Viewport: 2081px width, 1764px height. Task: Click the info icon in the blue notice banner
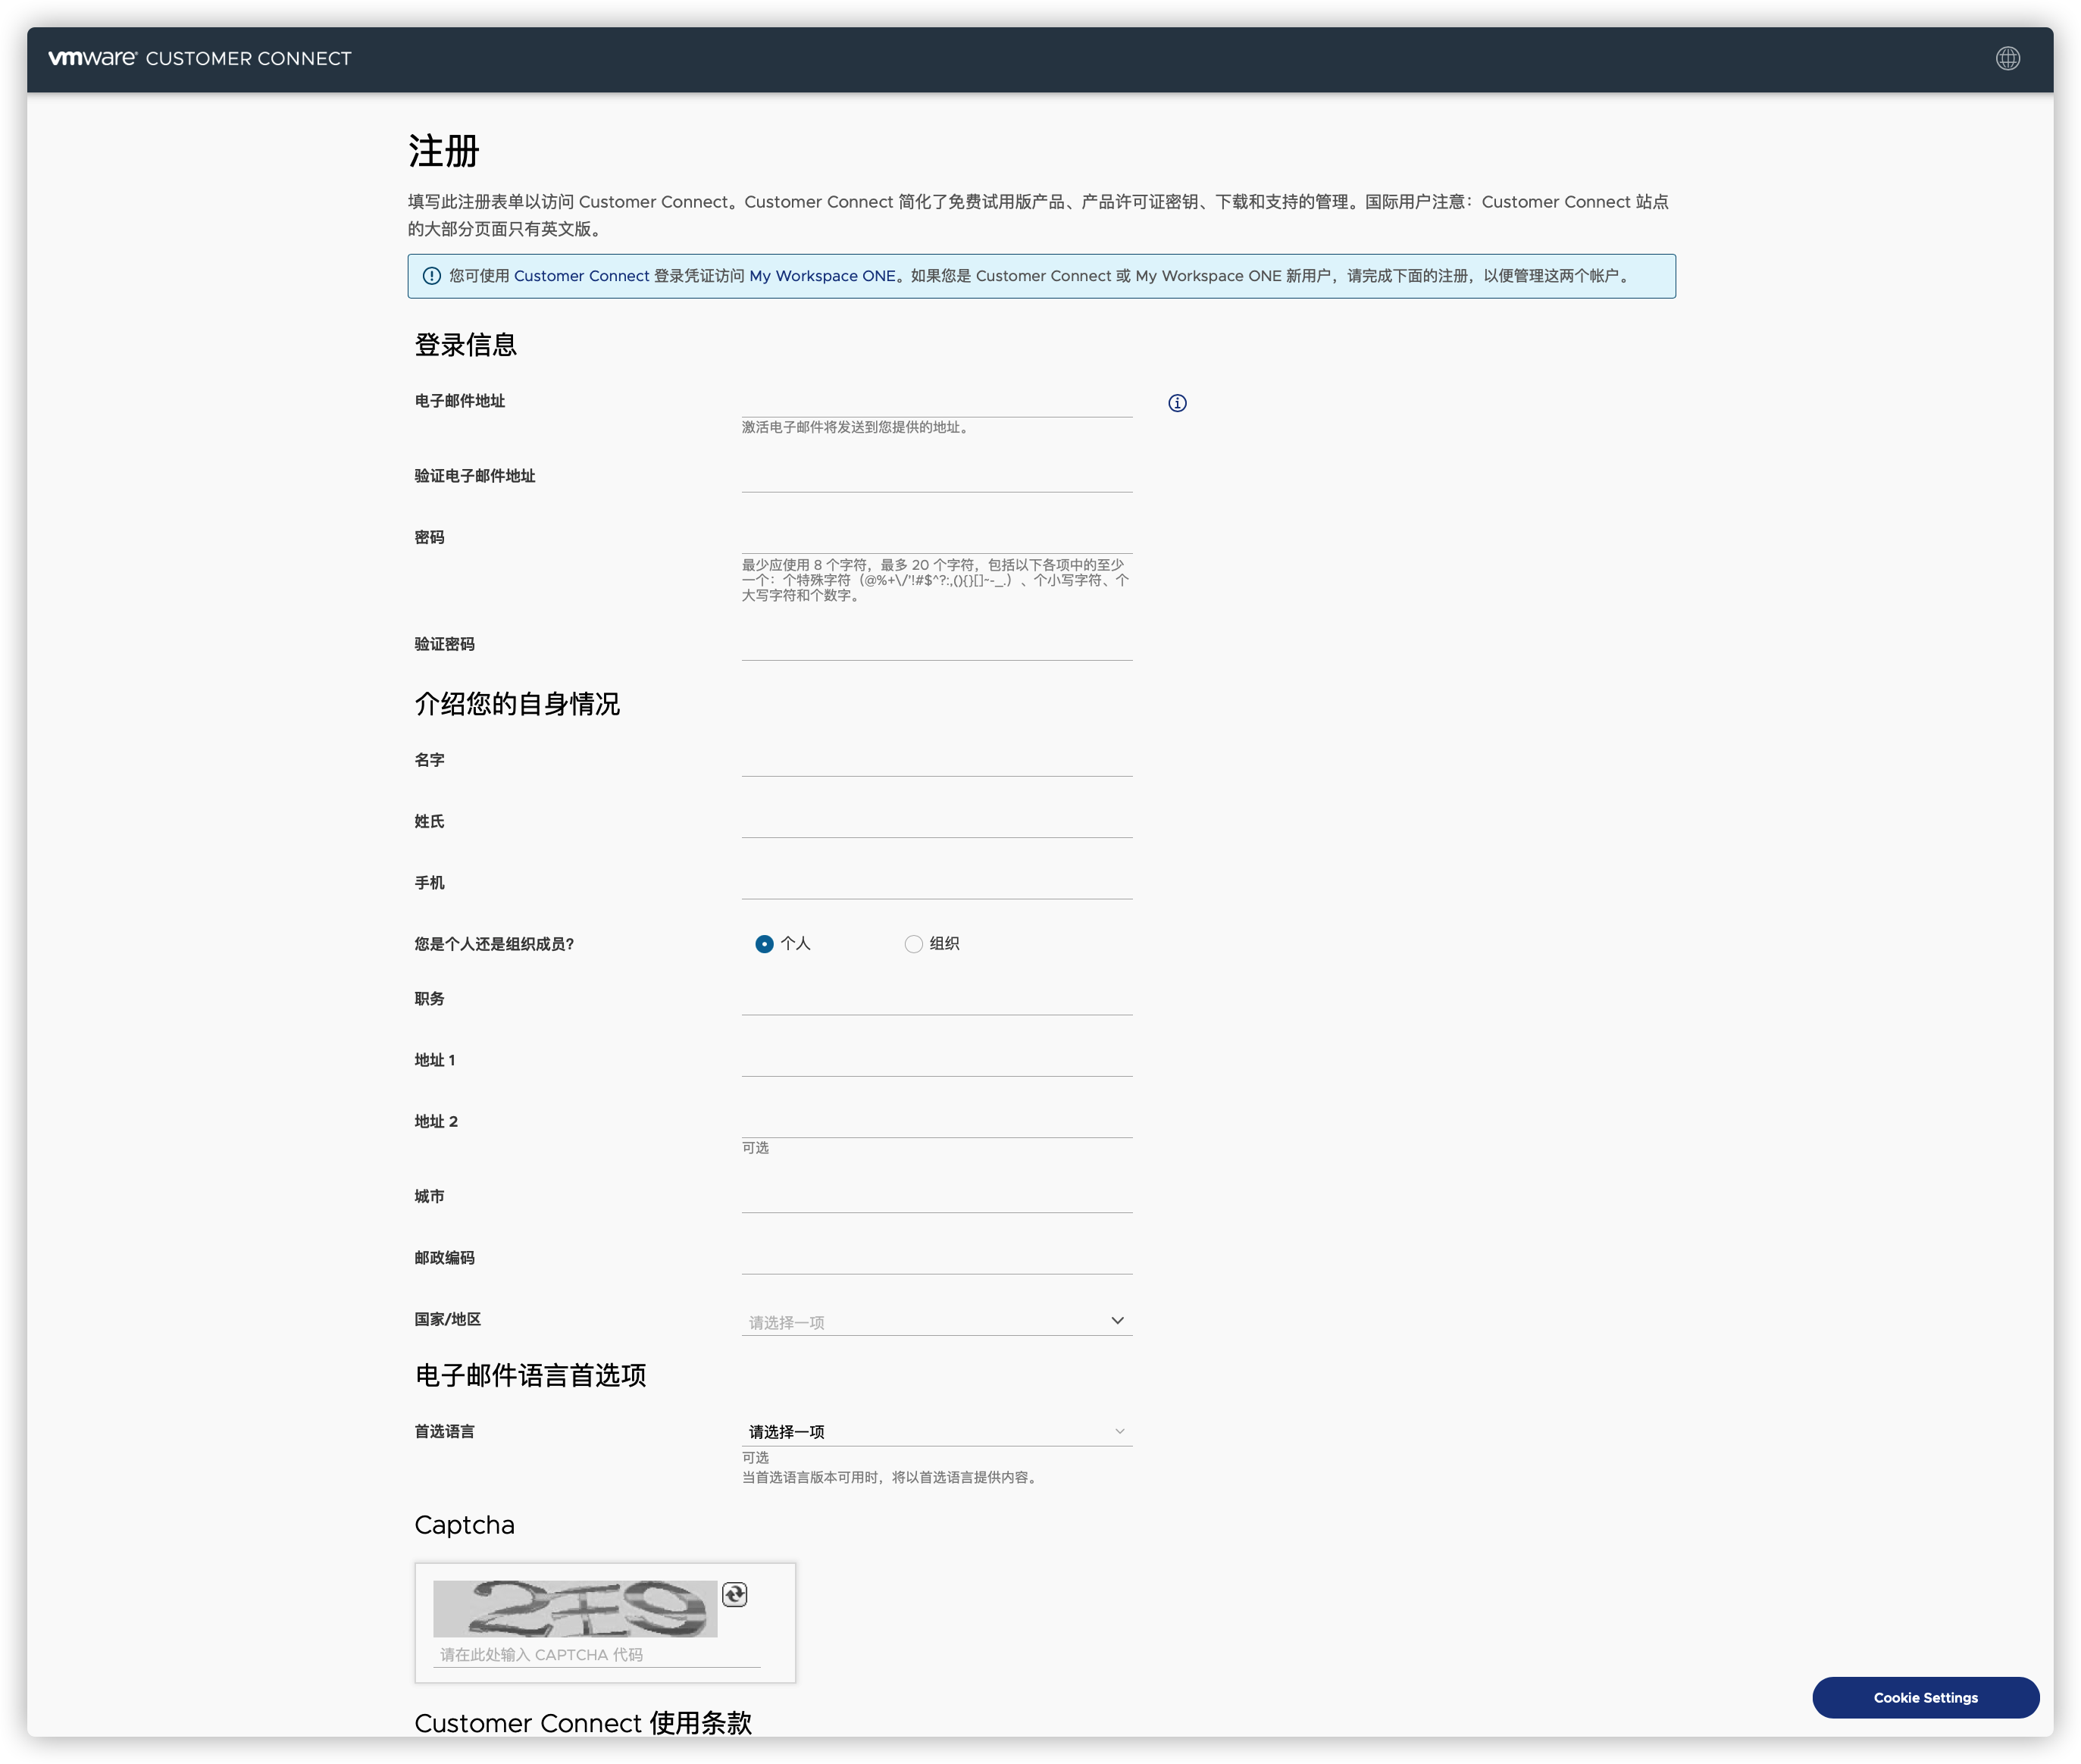pyautogui.click(x=432, y=276)
